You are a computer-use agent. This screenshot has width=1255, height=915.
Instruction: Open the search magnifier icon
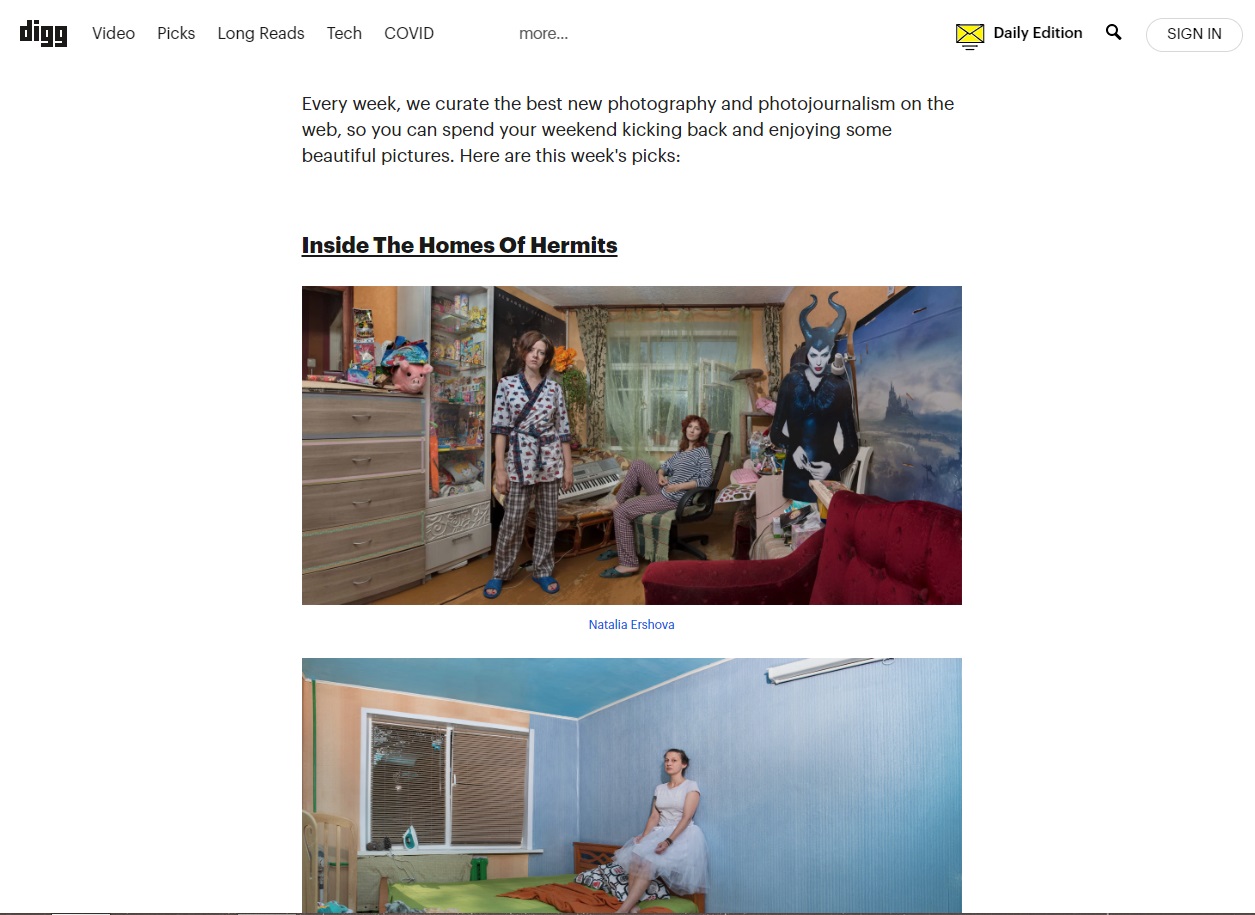click(x=1113, y=33)
